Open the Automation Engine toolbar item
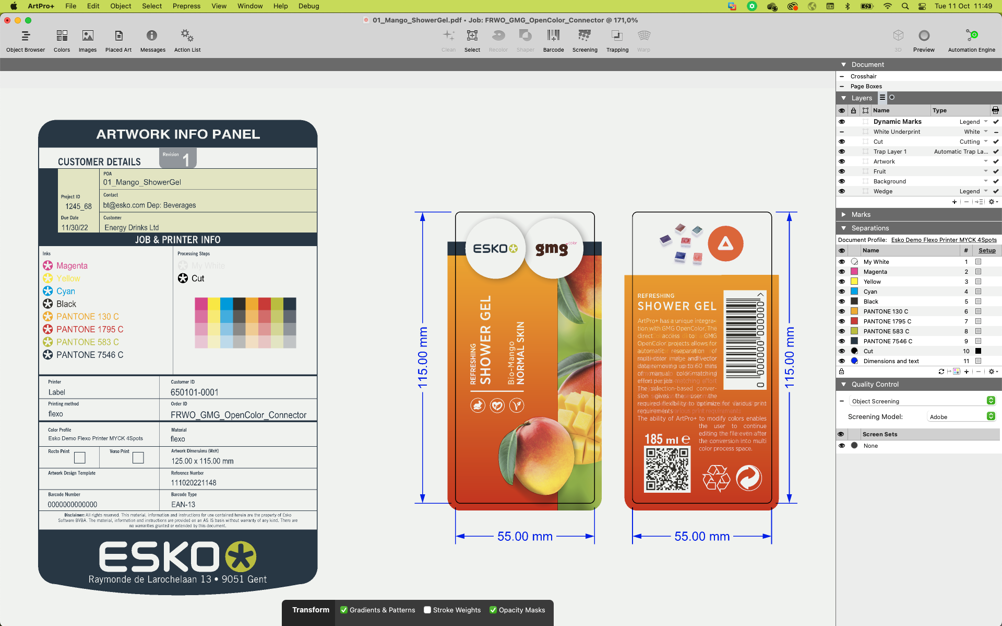 click(971, 40)
